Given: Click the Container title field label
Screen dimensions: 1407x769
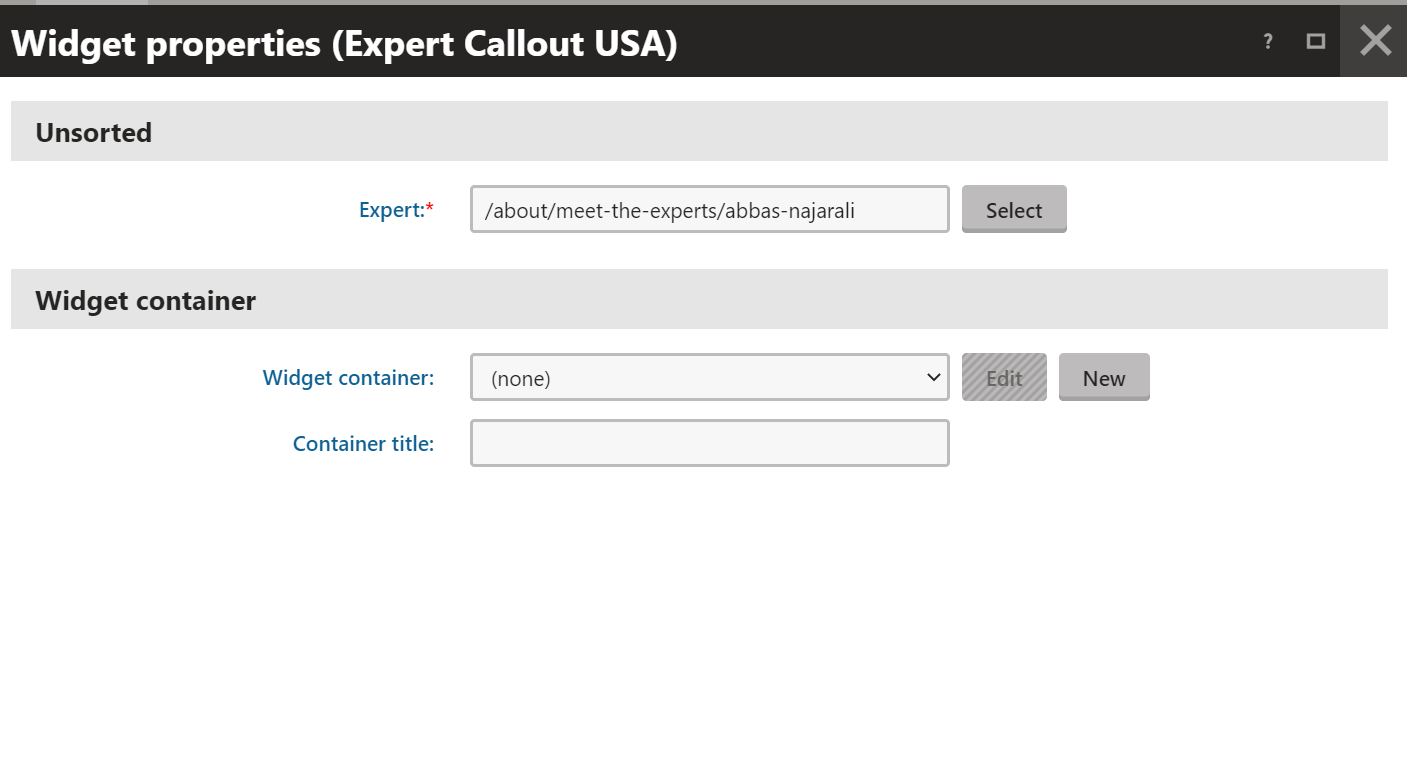Looking at the screenshot, I should pos(363,444).
